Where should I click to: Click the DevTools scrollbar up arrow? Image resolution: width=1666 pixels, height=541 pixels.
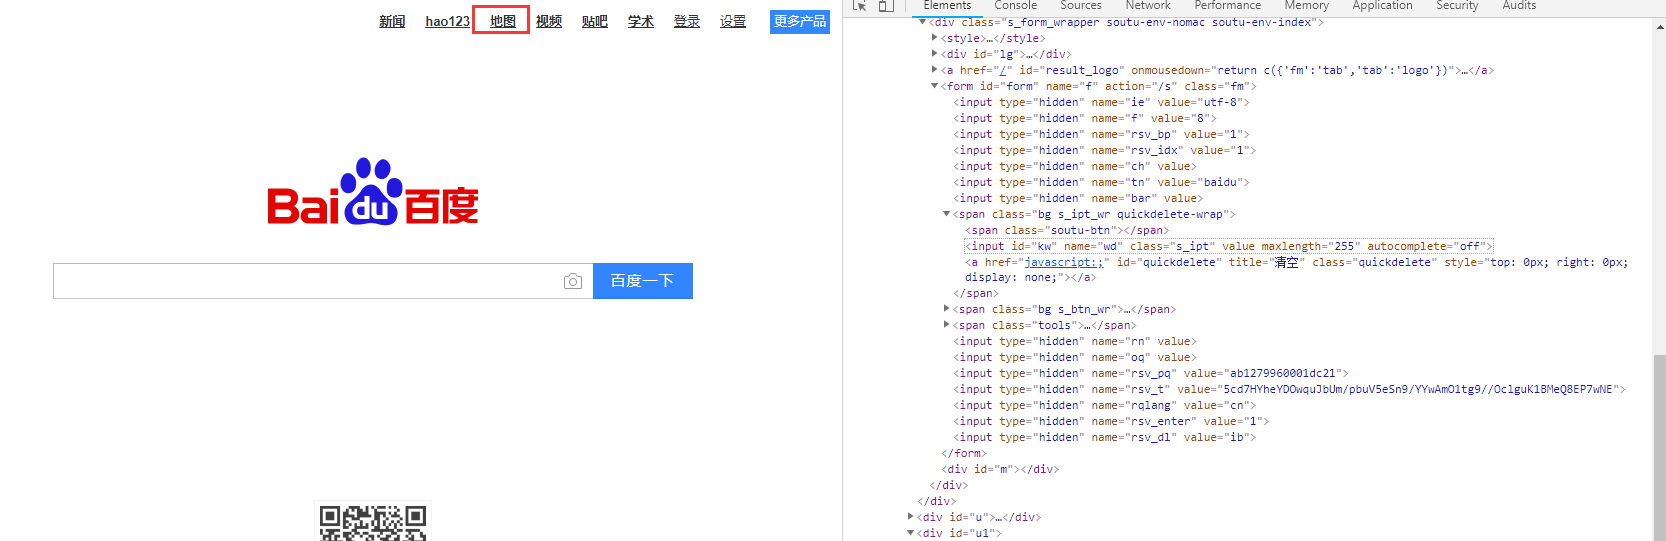[x=1659, y=26]
